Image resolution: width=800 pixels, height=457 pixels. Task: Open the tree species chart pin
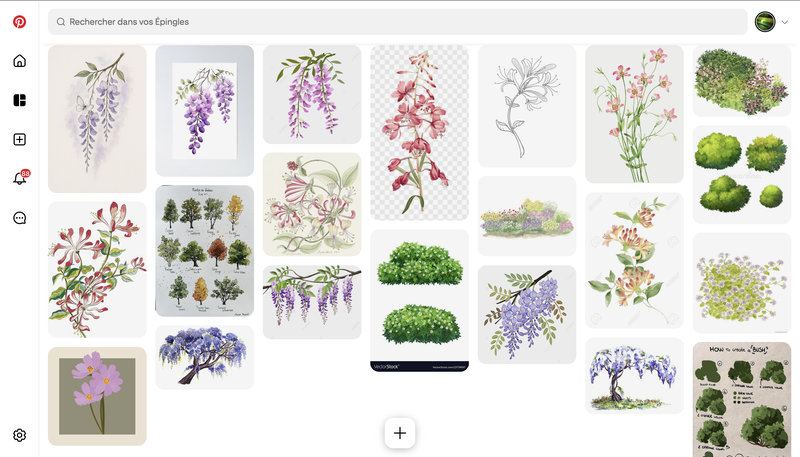(x=204, y=250)
